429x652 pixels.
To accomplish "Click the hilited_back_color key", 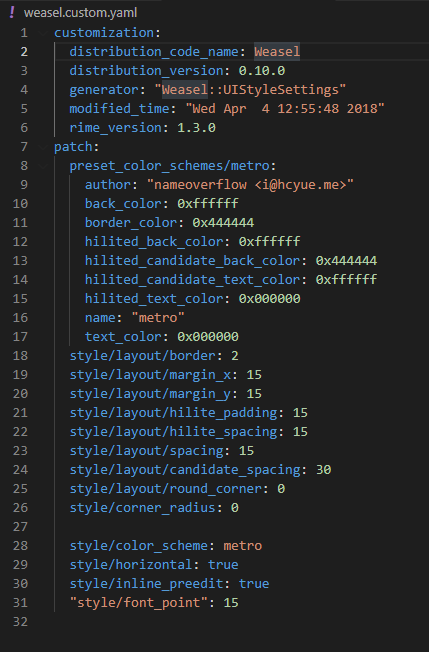I will coord(154,241).
